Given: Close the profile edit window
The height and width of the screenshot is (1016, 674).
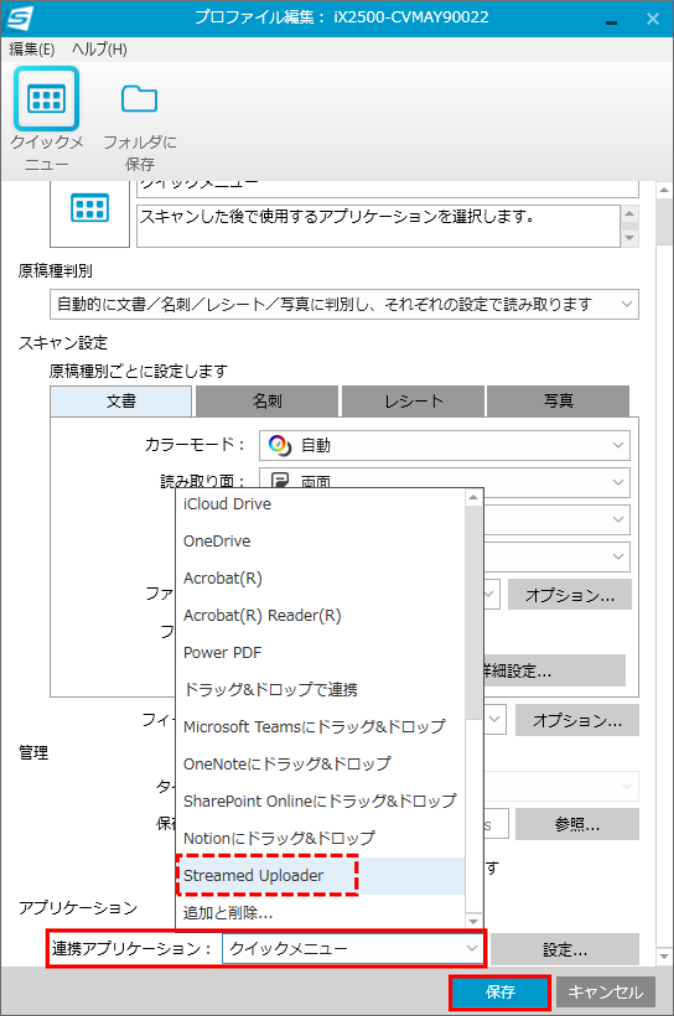Looking at the screenshot, I should (652, 18).
